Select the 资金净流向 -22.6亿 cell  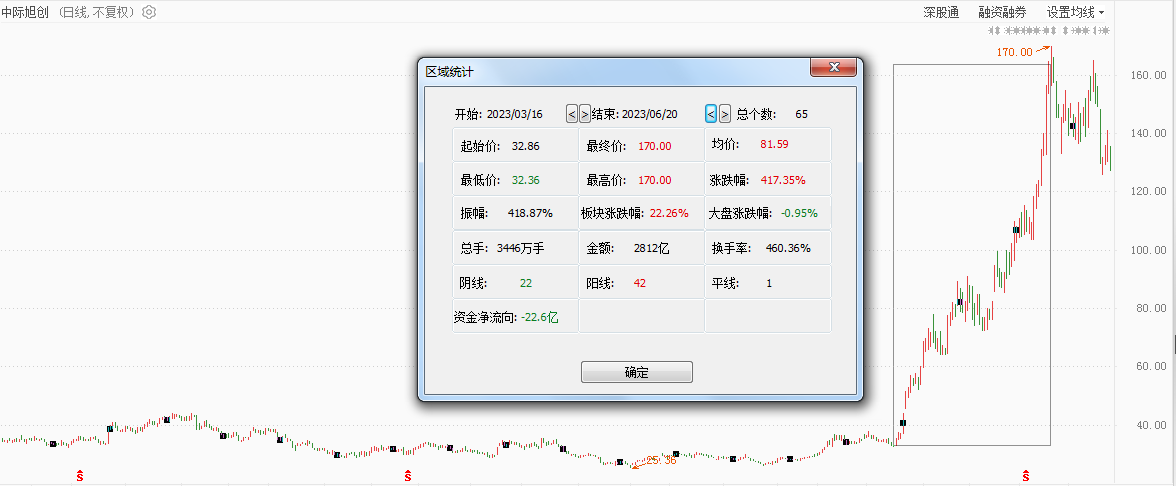pyautogui.click(x=514, y=317)
